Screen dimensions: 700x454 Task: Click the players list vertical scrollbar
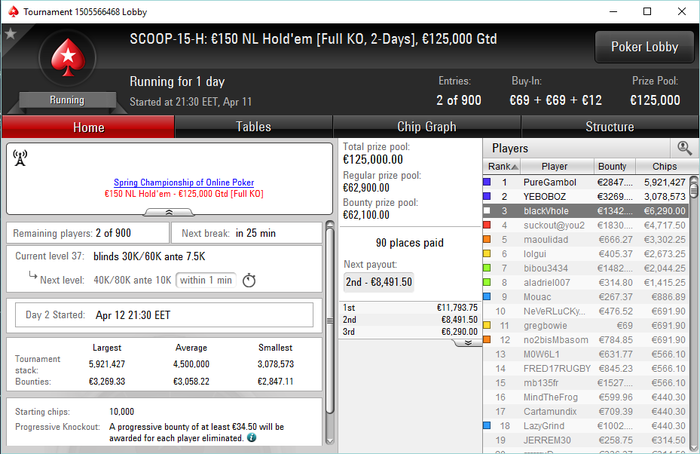(694, 312)
